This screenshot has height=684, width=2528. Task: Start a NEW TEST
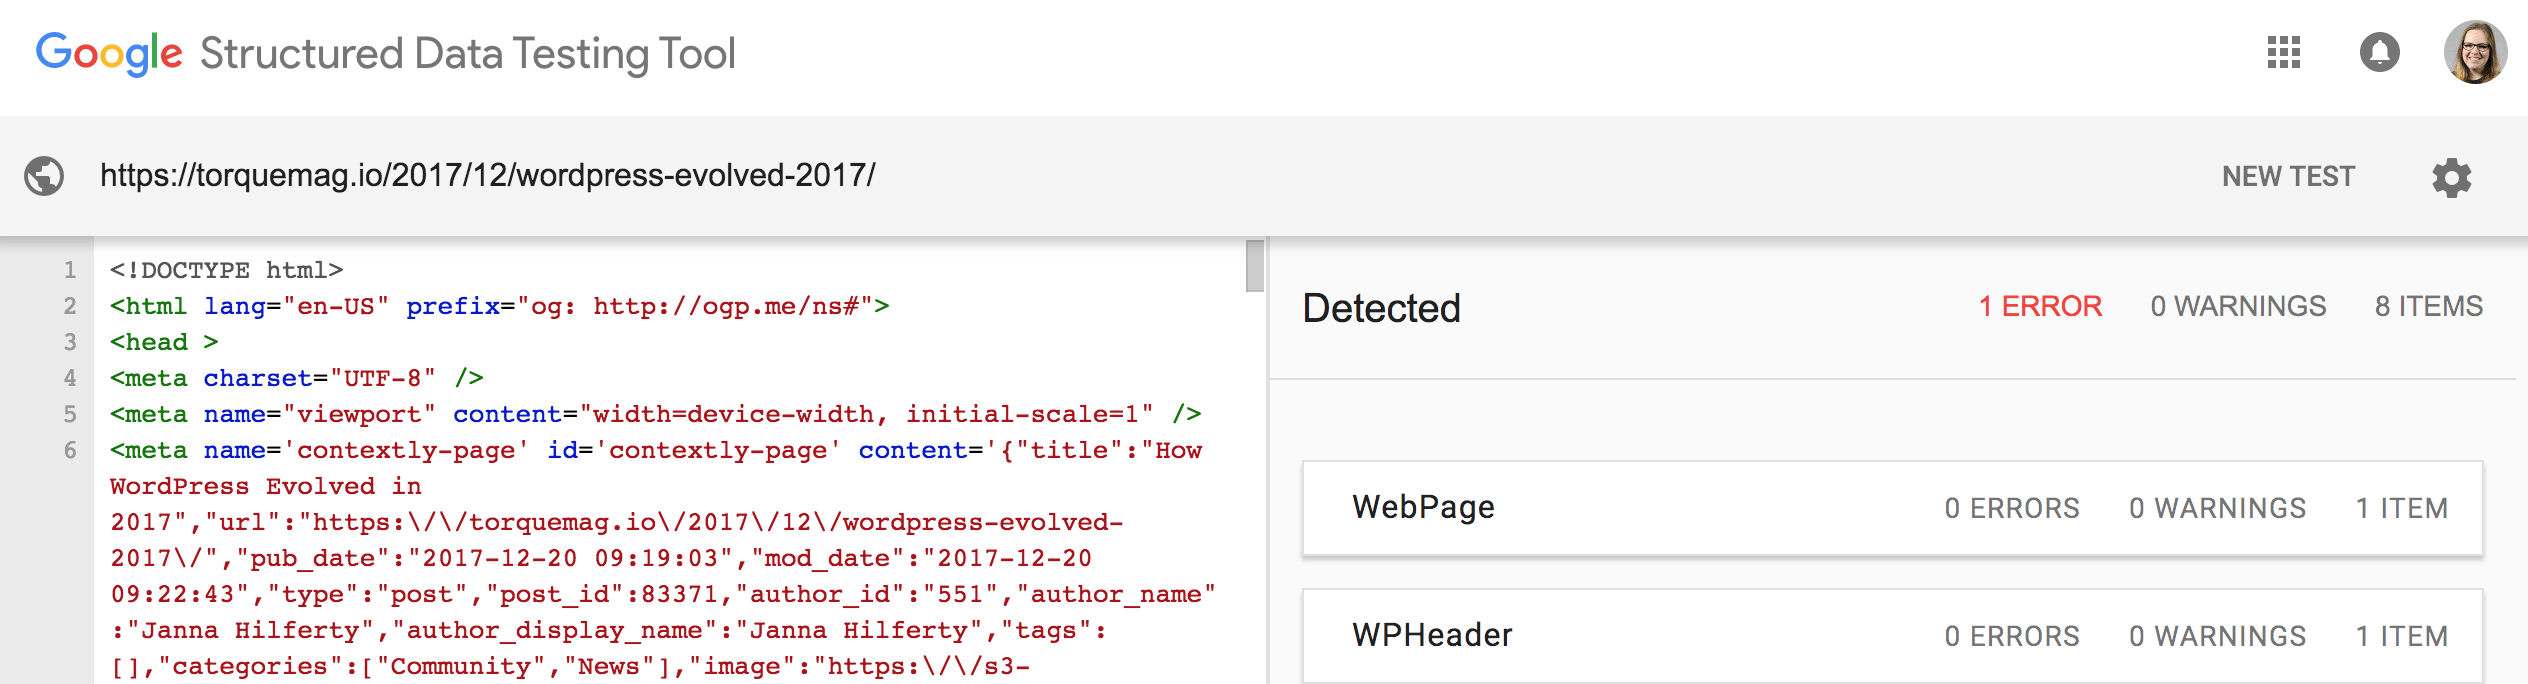tap(2288, 177)
